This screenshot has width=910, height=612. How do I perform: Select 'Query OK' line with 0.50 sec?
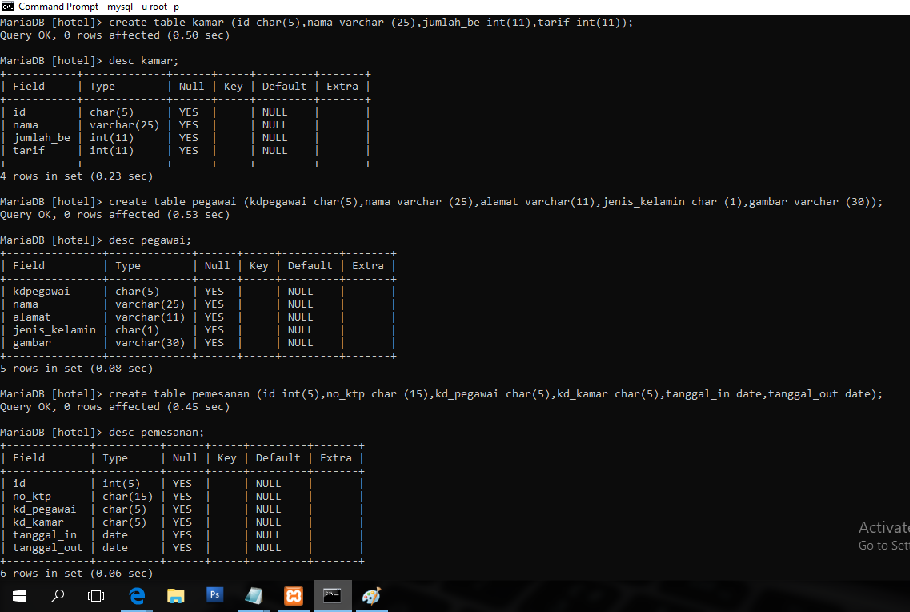click(115, 35)
